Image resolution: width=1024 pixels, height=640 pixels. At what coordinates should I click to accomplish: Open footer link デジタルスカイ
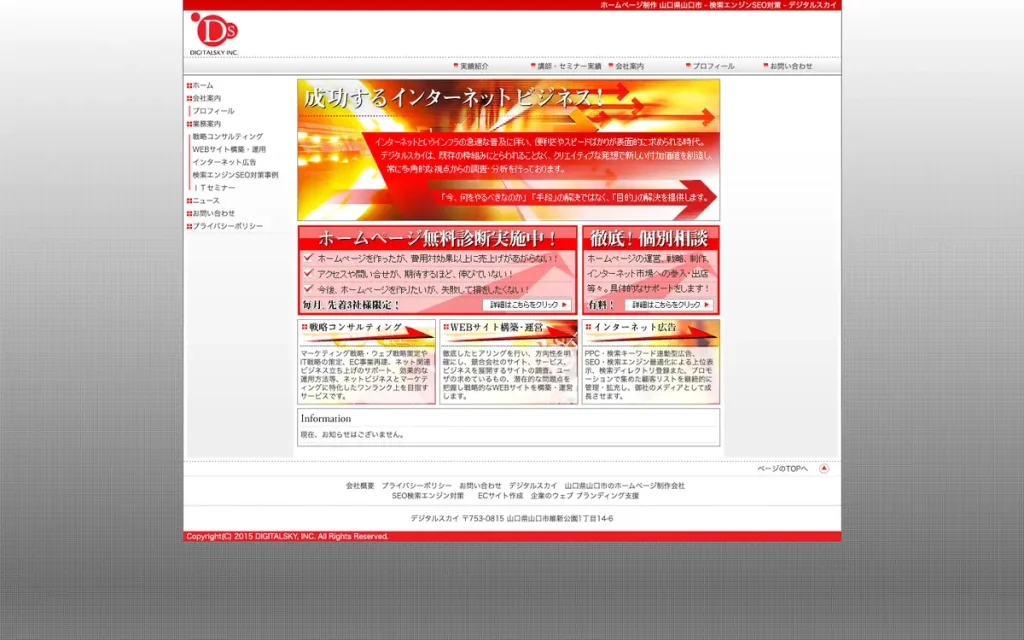533,486
